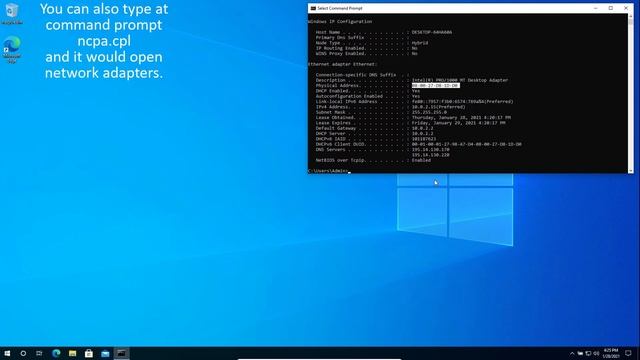Open Cortana search circle on taskbar
This screenshot has height=360, width=640.
click(23, 353)
